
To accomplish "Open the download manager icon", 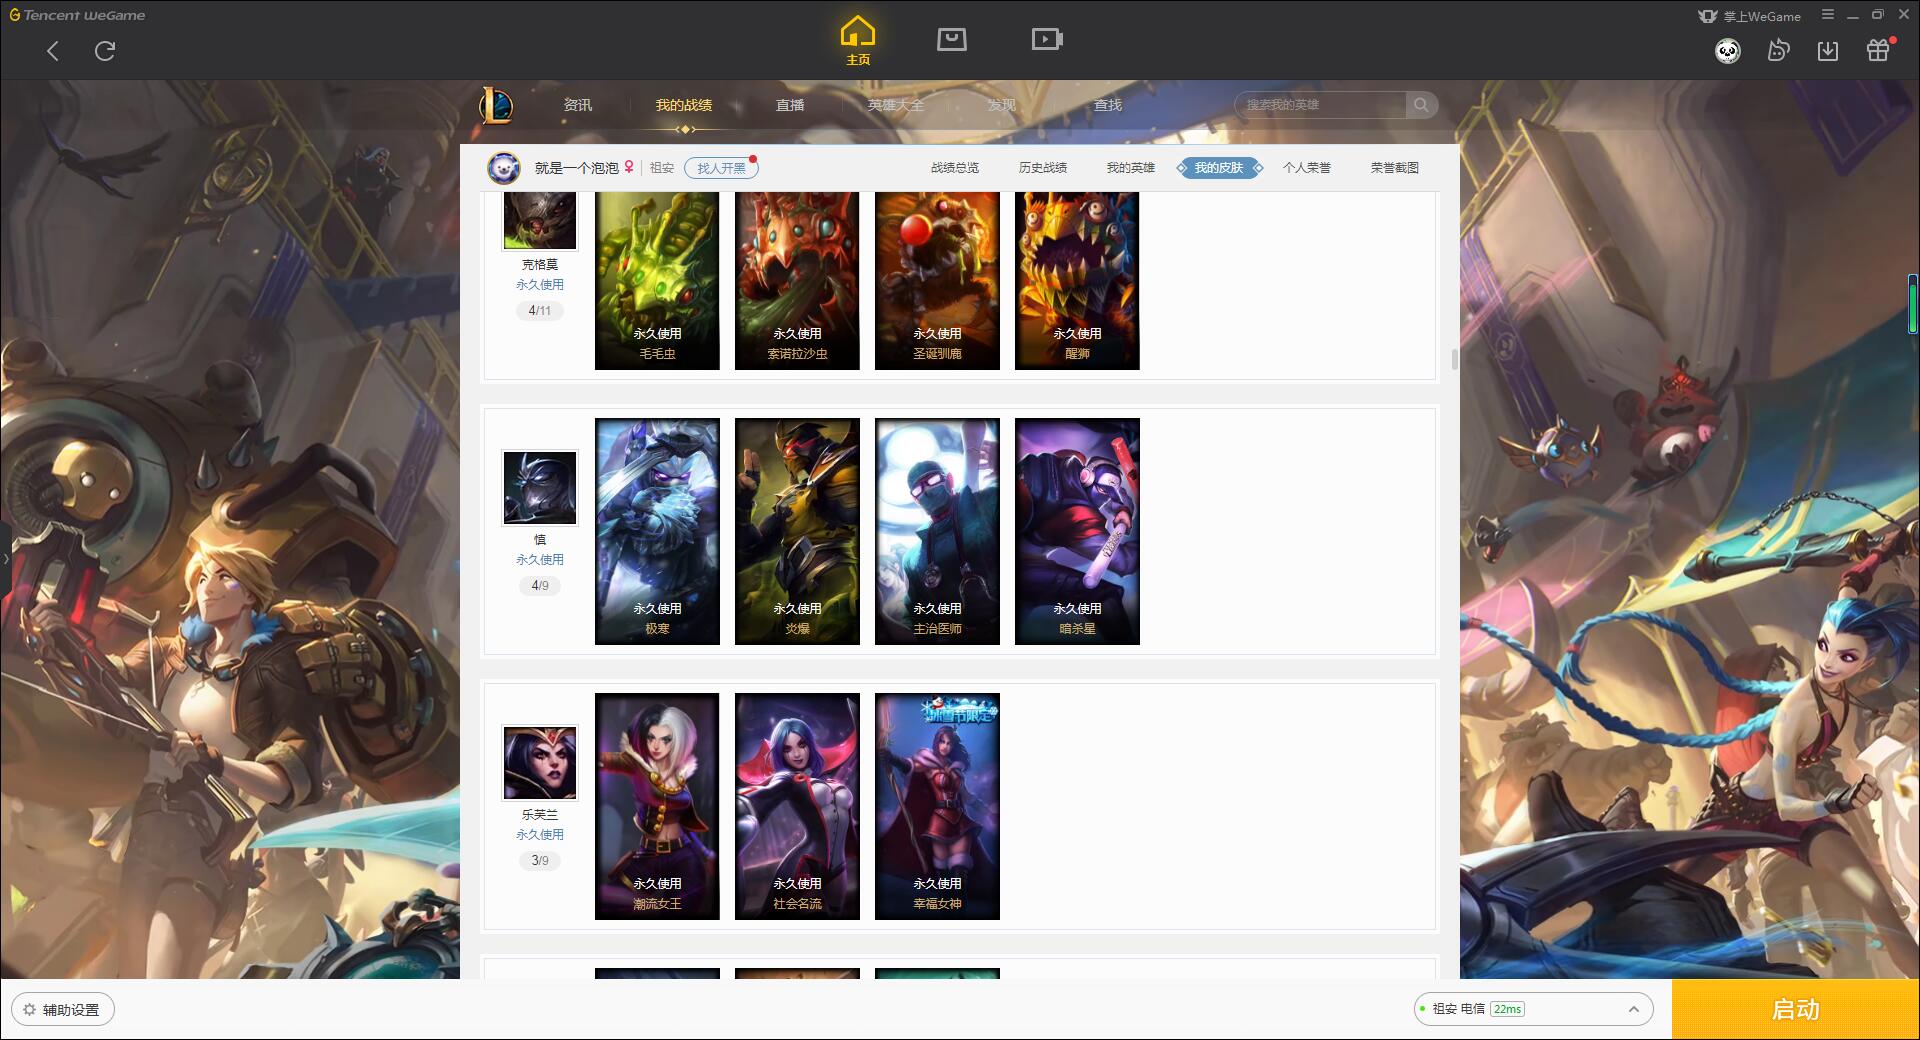I will 1828,50.
